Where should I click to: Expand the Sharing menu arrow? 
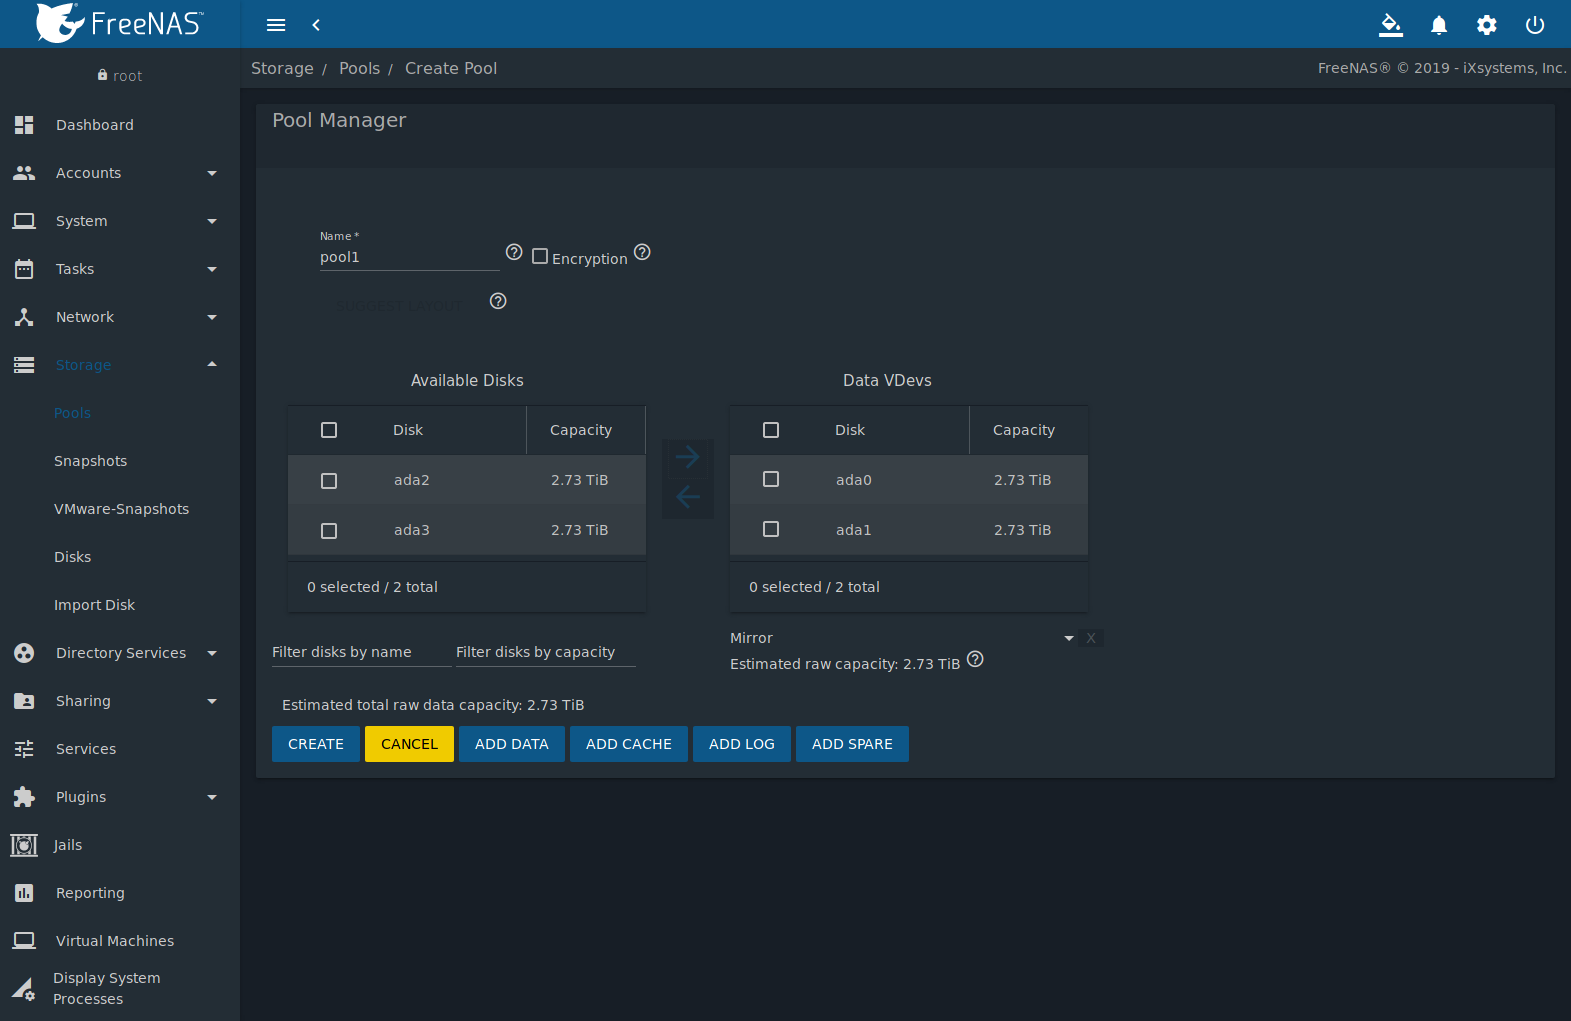click(212, 701)
